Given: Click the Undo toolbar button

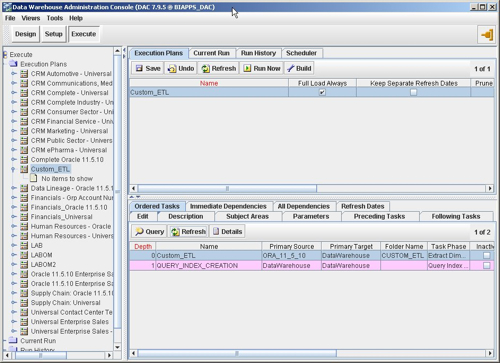Looking at the screenshot, I should click(181, 68).
